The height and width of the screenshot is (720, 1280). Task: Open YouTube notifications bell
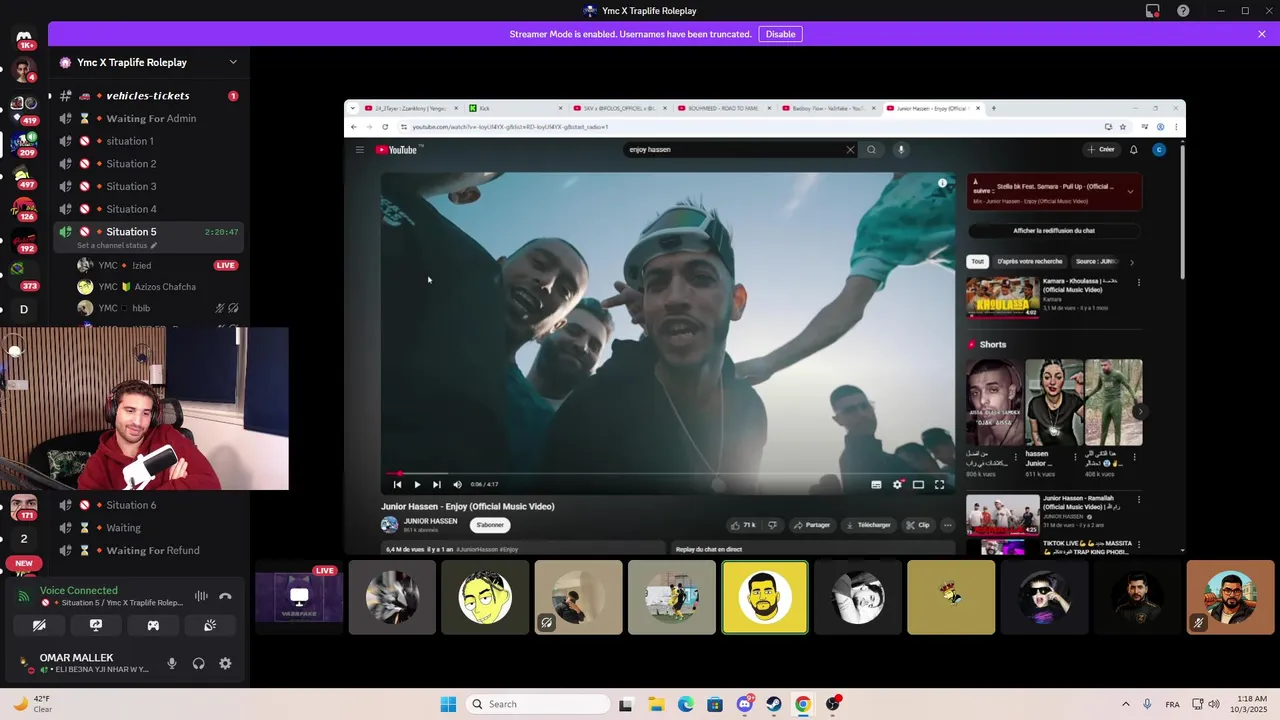[x=1134, y=150]
